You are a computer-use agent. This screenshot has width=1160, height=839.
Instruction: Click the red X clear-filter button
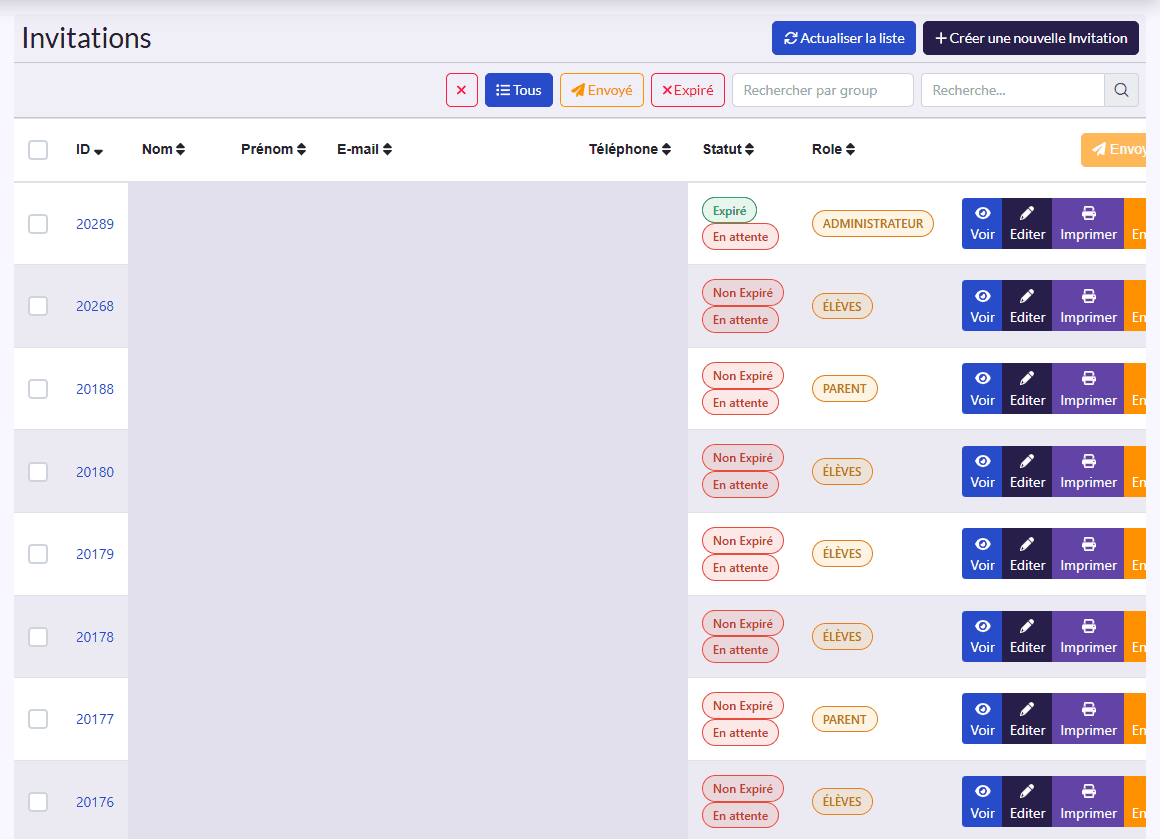[x=462, y=90]
